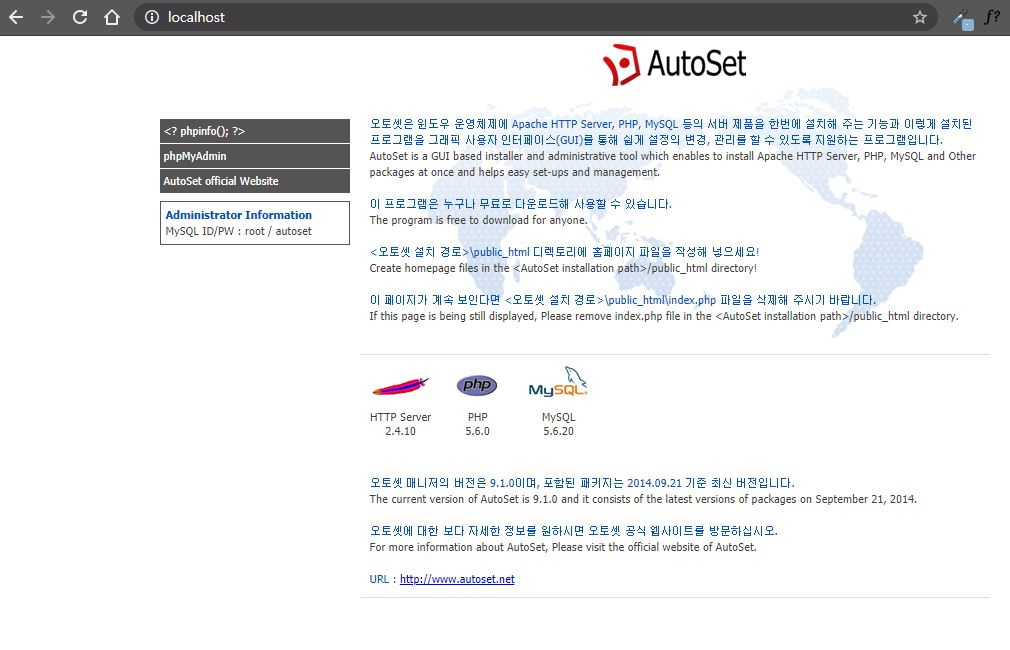Click the "For more information about AutoSet" line
Screen dimensions: 1010x650
point(563,547)
